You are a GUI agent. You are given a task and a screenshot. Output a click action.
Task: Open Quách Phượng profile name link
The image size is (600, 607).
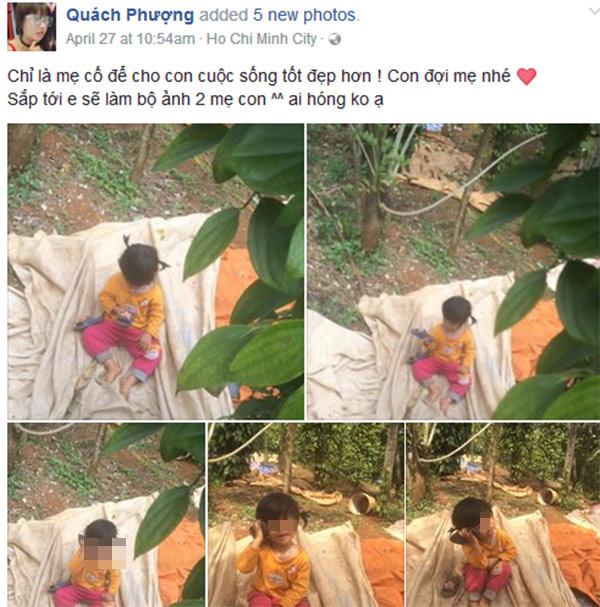coord(130,15)
